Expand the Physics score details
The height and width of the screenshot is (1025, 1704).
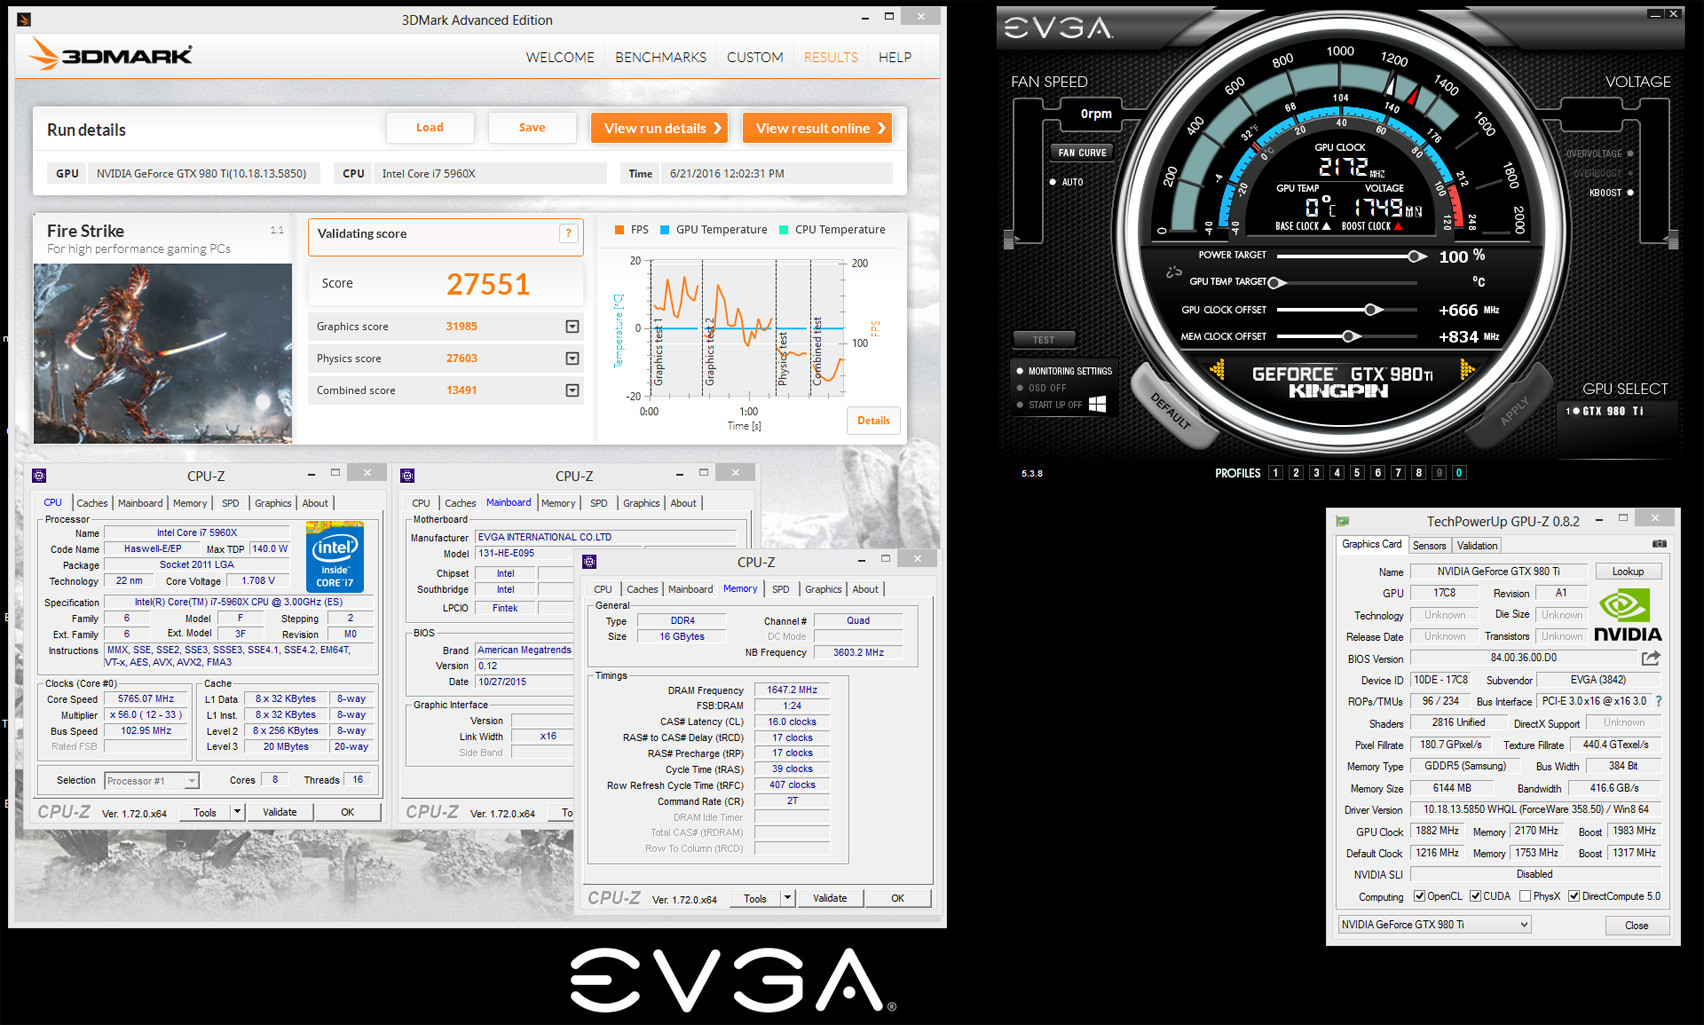(x=572, y=358)
